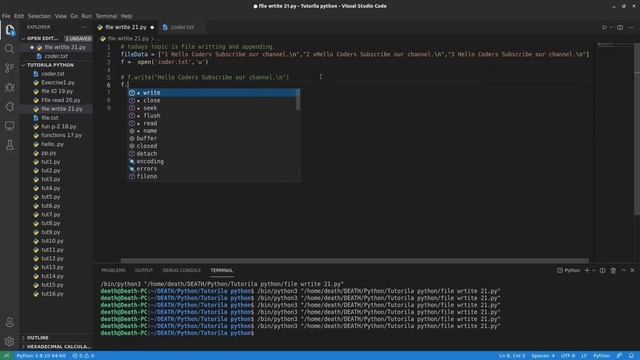Split the terminal panel
Image resolution: width=640 pixels, height=360 pixels.
(602, 270)
